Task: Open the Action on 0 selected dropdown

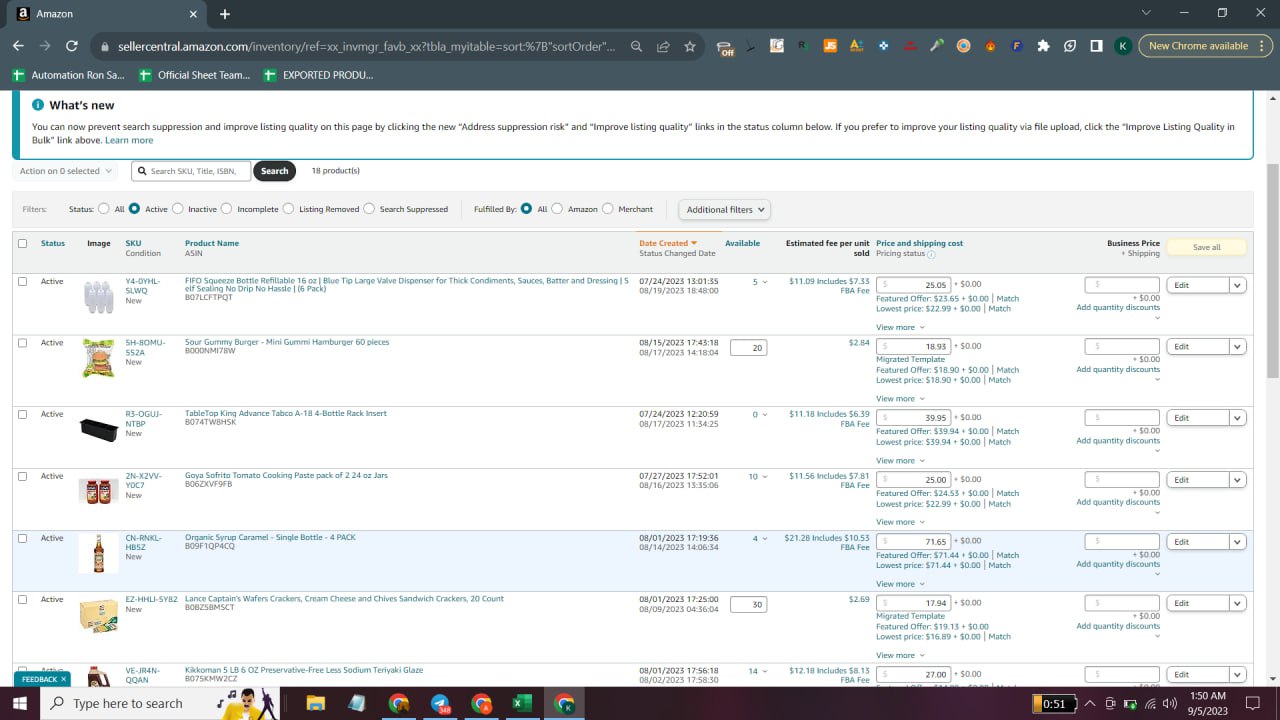Action: (x=66, y=171)
